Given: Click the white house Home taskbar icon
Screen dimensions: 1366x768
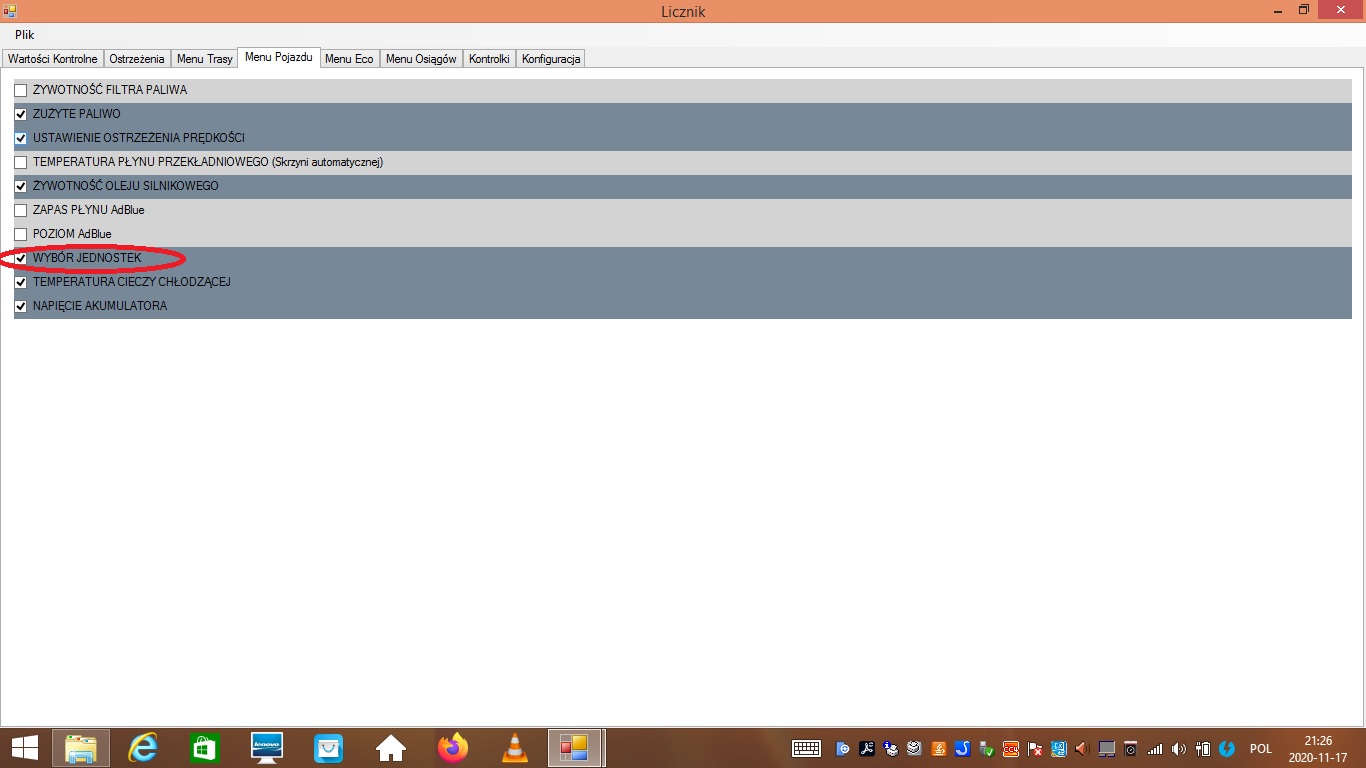Looking at the screenshot, I should pos(390,748).
